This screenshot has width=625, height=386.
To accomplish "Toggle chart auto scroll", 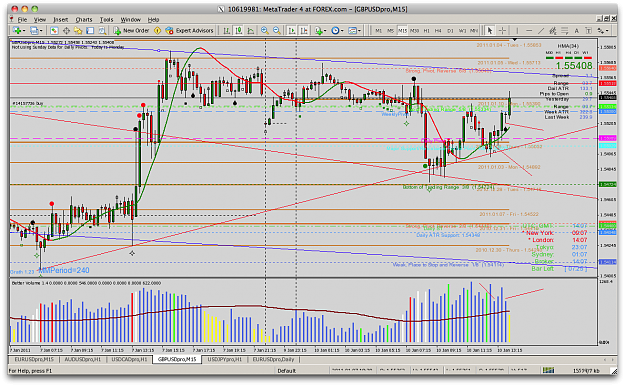I will coord(292,30).
